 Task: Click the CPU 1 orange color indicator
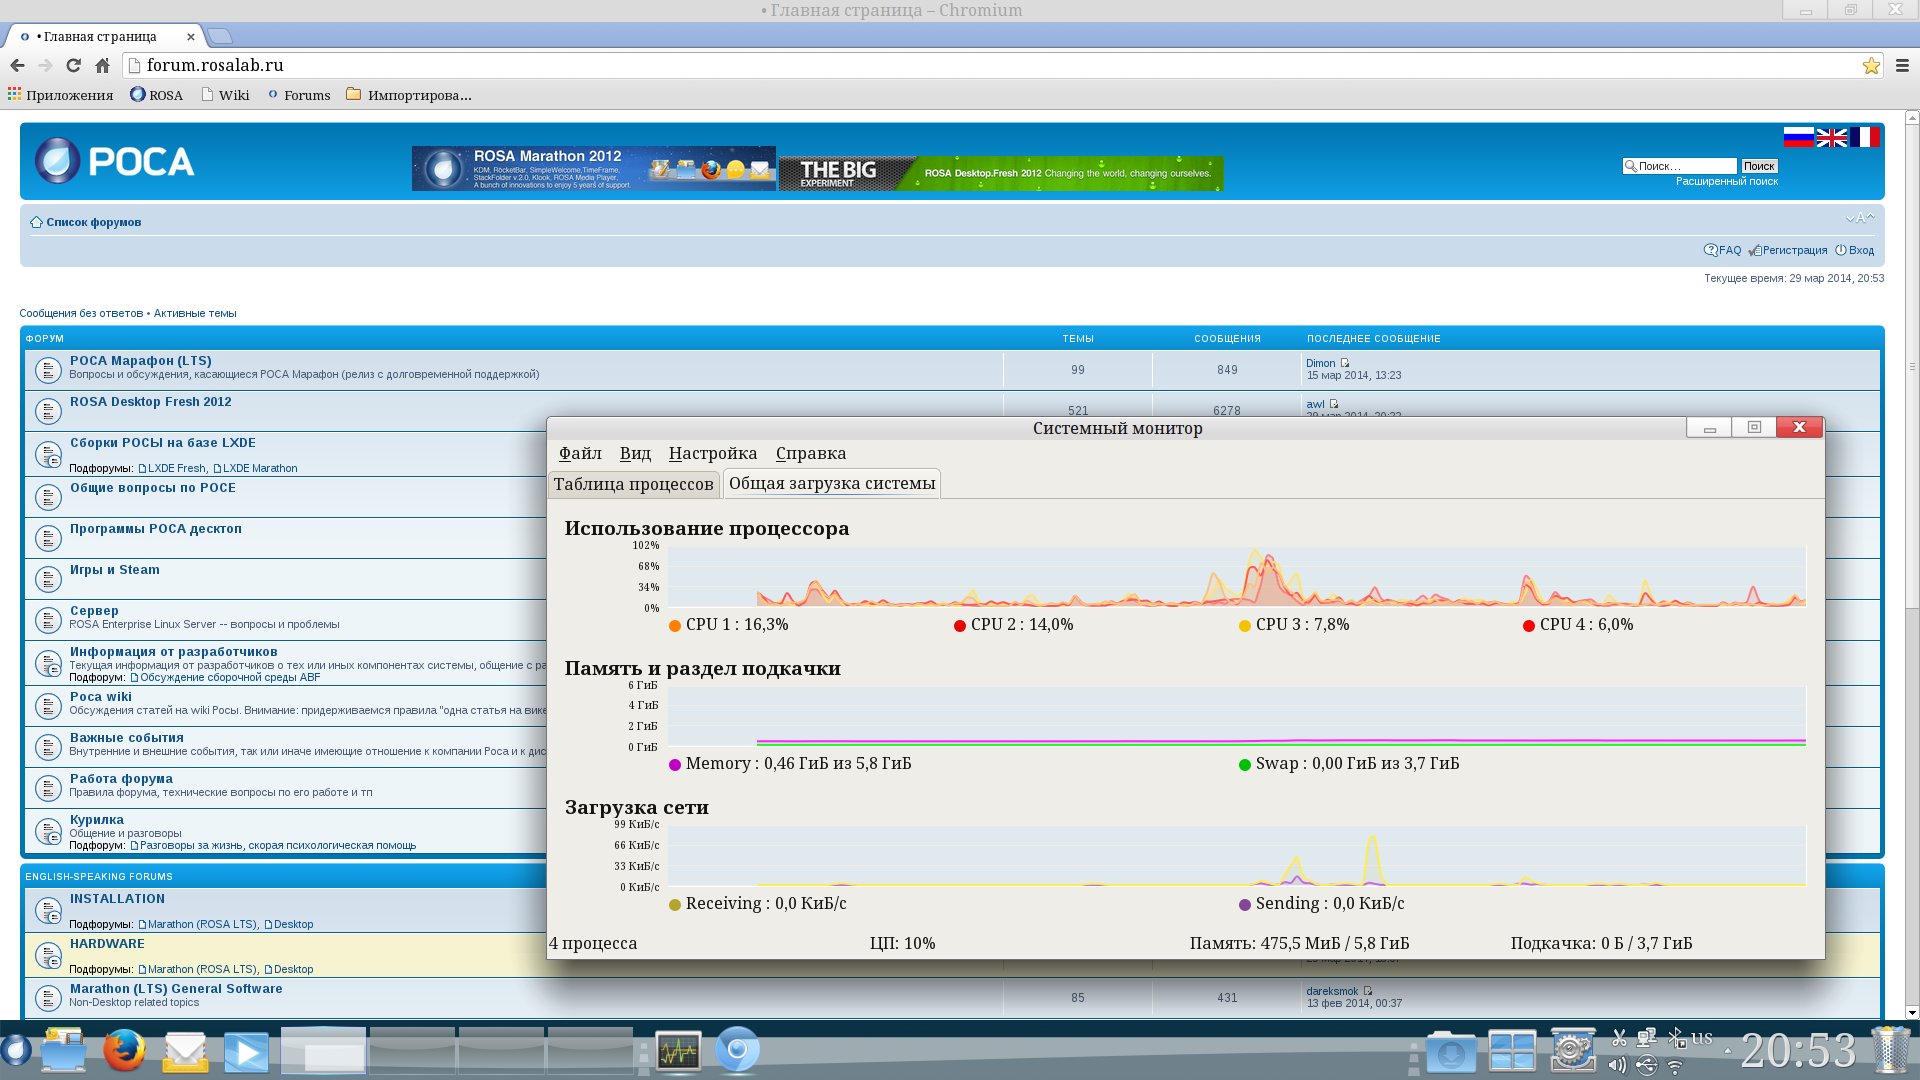675,626
